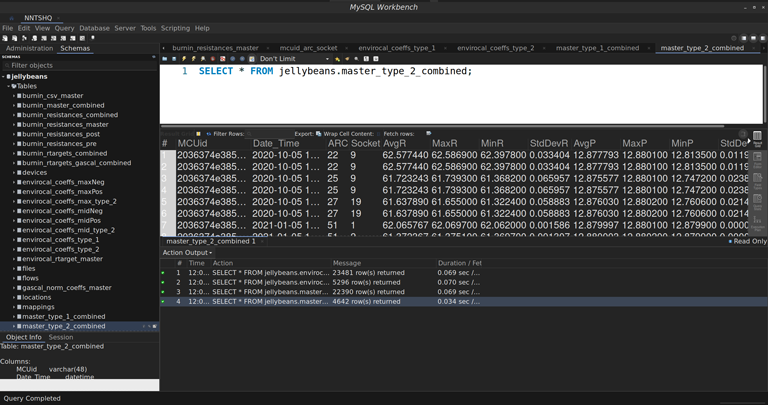The image size is (768, 405).
Task: Export recordset to external file icon
Action: pyautogui.click(x=318, y=133)
